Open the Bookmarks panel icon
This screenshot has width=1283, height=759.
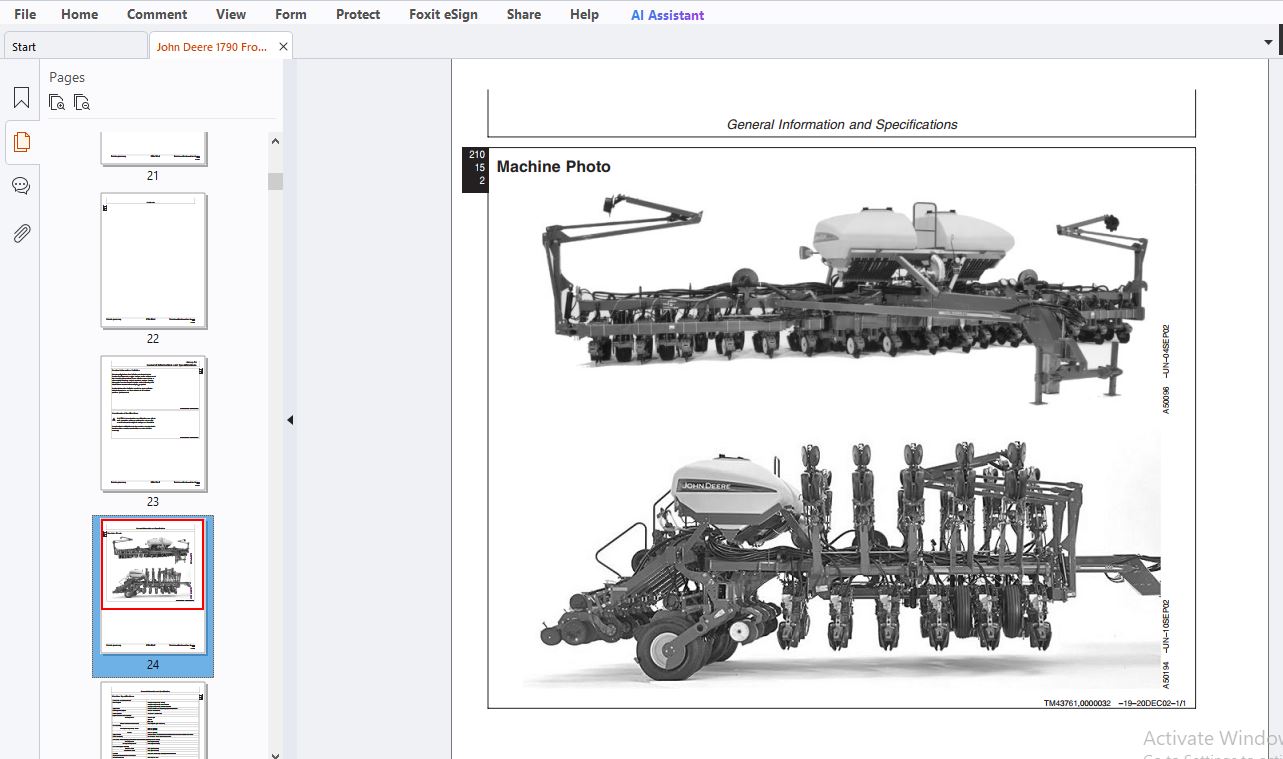[21, 98]
